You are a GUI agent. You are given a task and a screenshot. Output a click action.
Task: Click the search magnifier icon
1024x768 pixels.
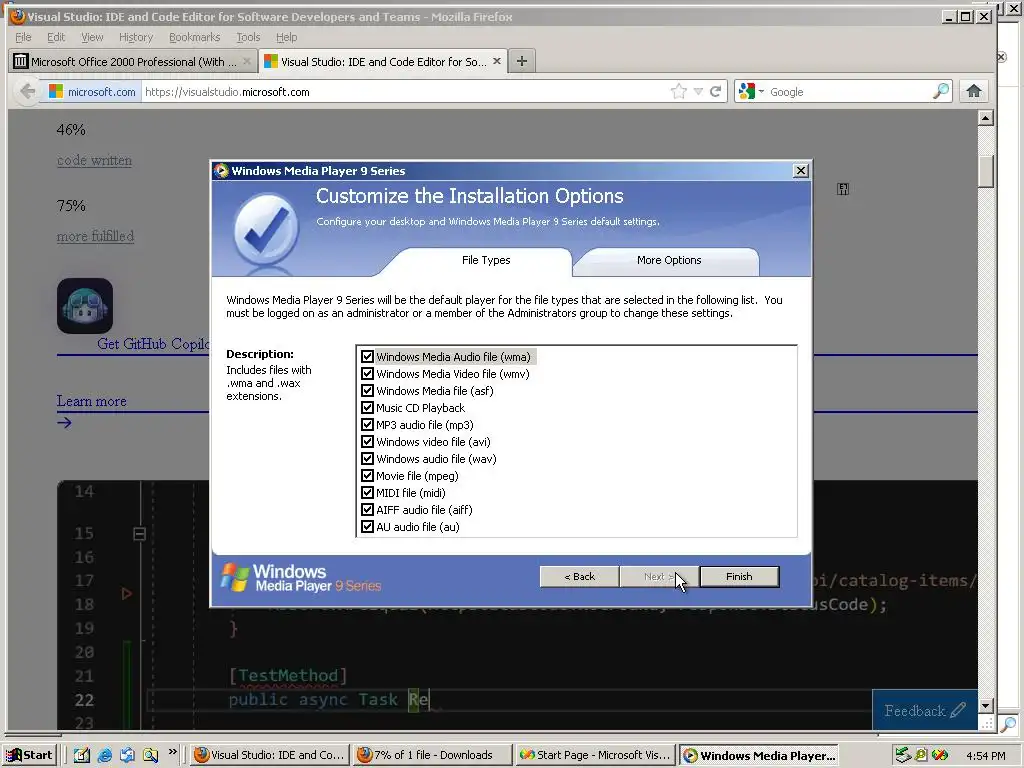click(x=941, y=91)
